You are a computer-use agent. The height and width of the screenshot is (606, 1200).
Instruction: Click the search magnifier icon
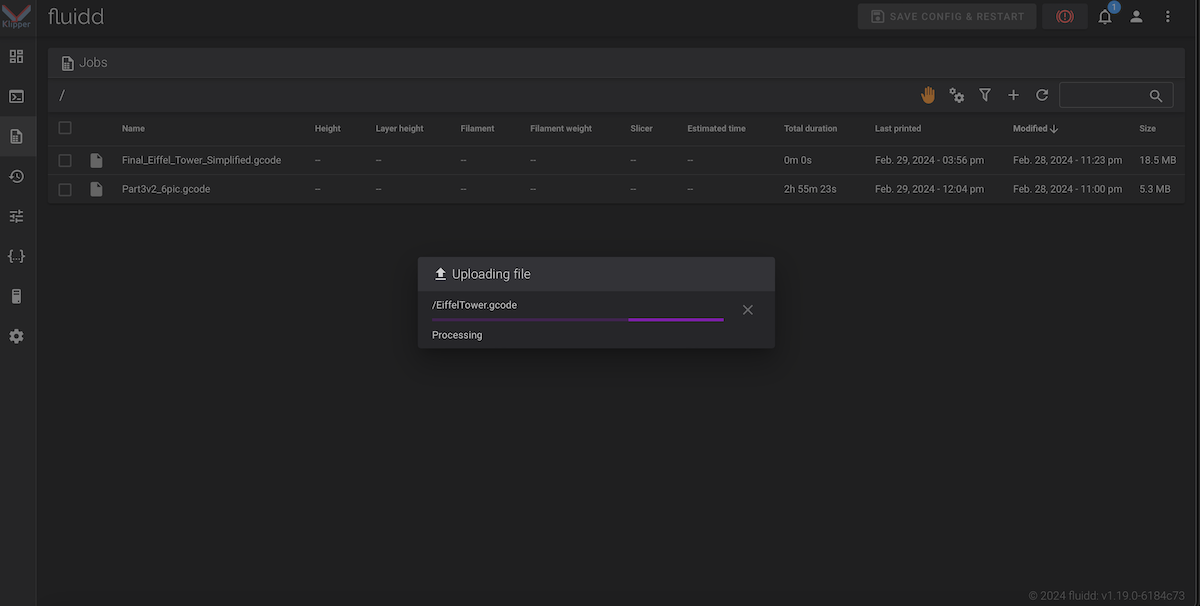(1156, 96)
